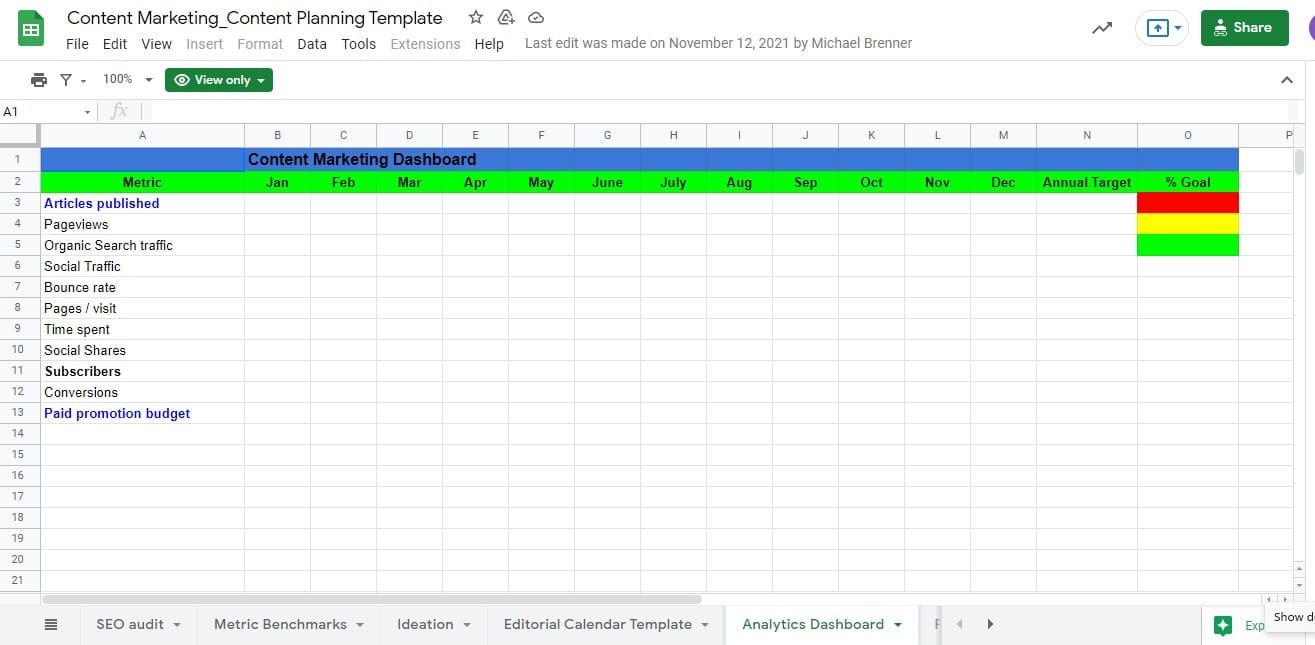Present the sheet with the present icon
The image size is (1315, 645).
click(1159, 28)
